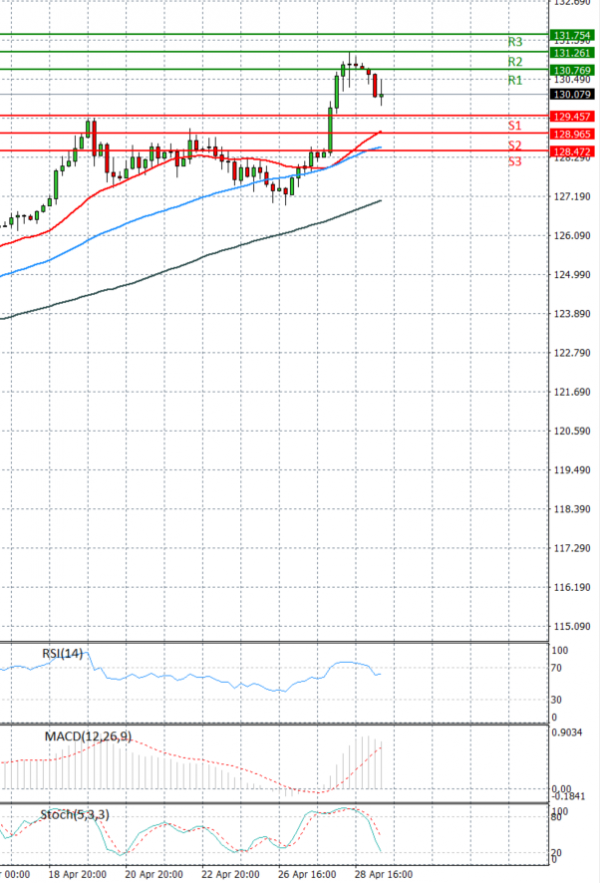This screenshot has width=600, height=883.
Task: Click the last candlestick on the chart
Action: [x=381, y=95]
